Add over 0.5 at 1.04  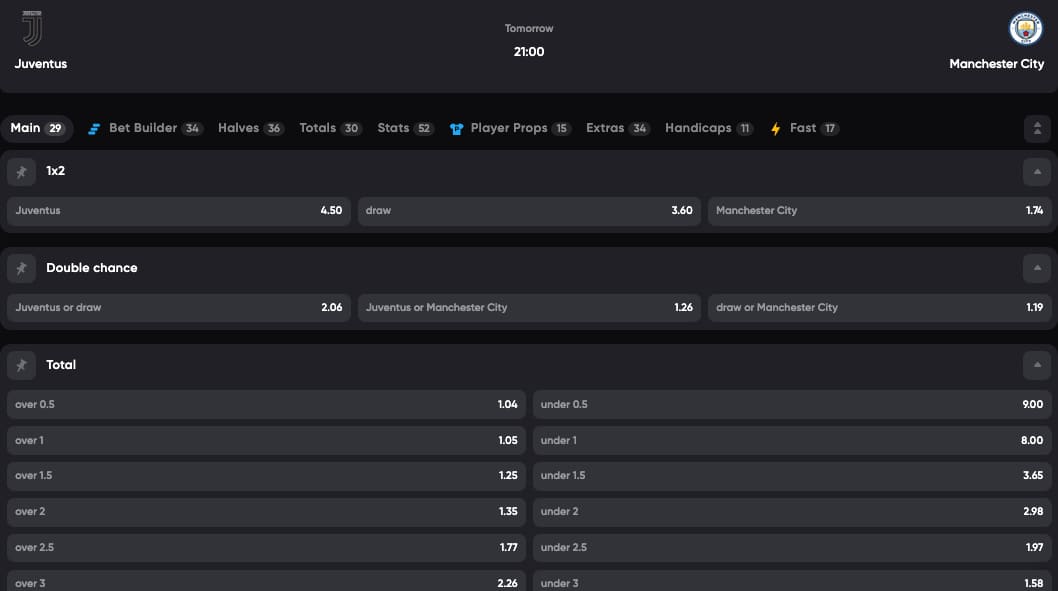point(267,404)
